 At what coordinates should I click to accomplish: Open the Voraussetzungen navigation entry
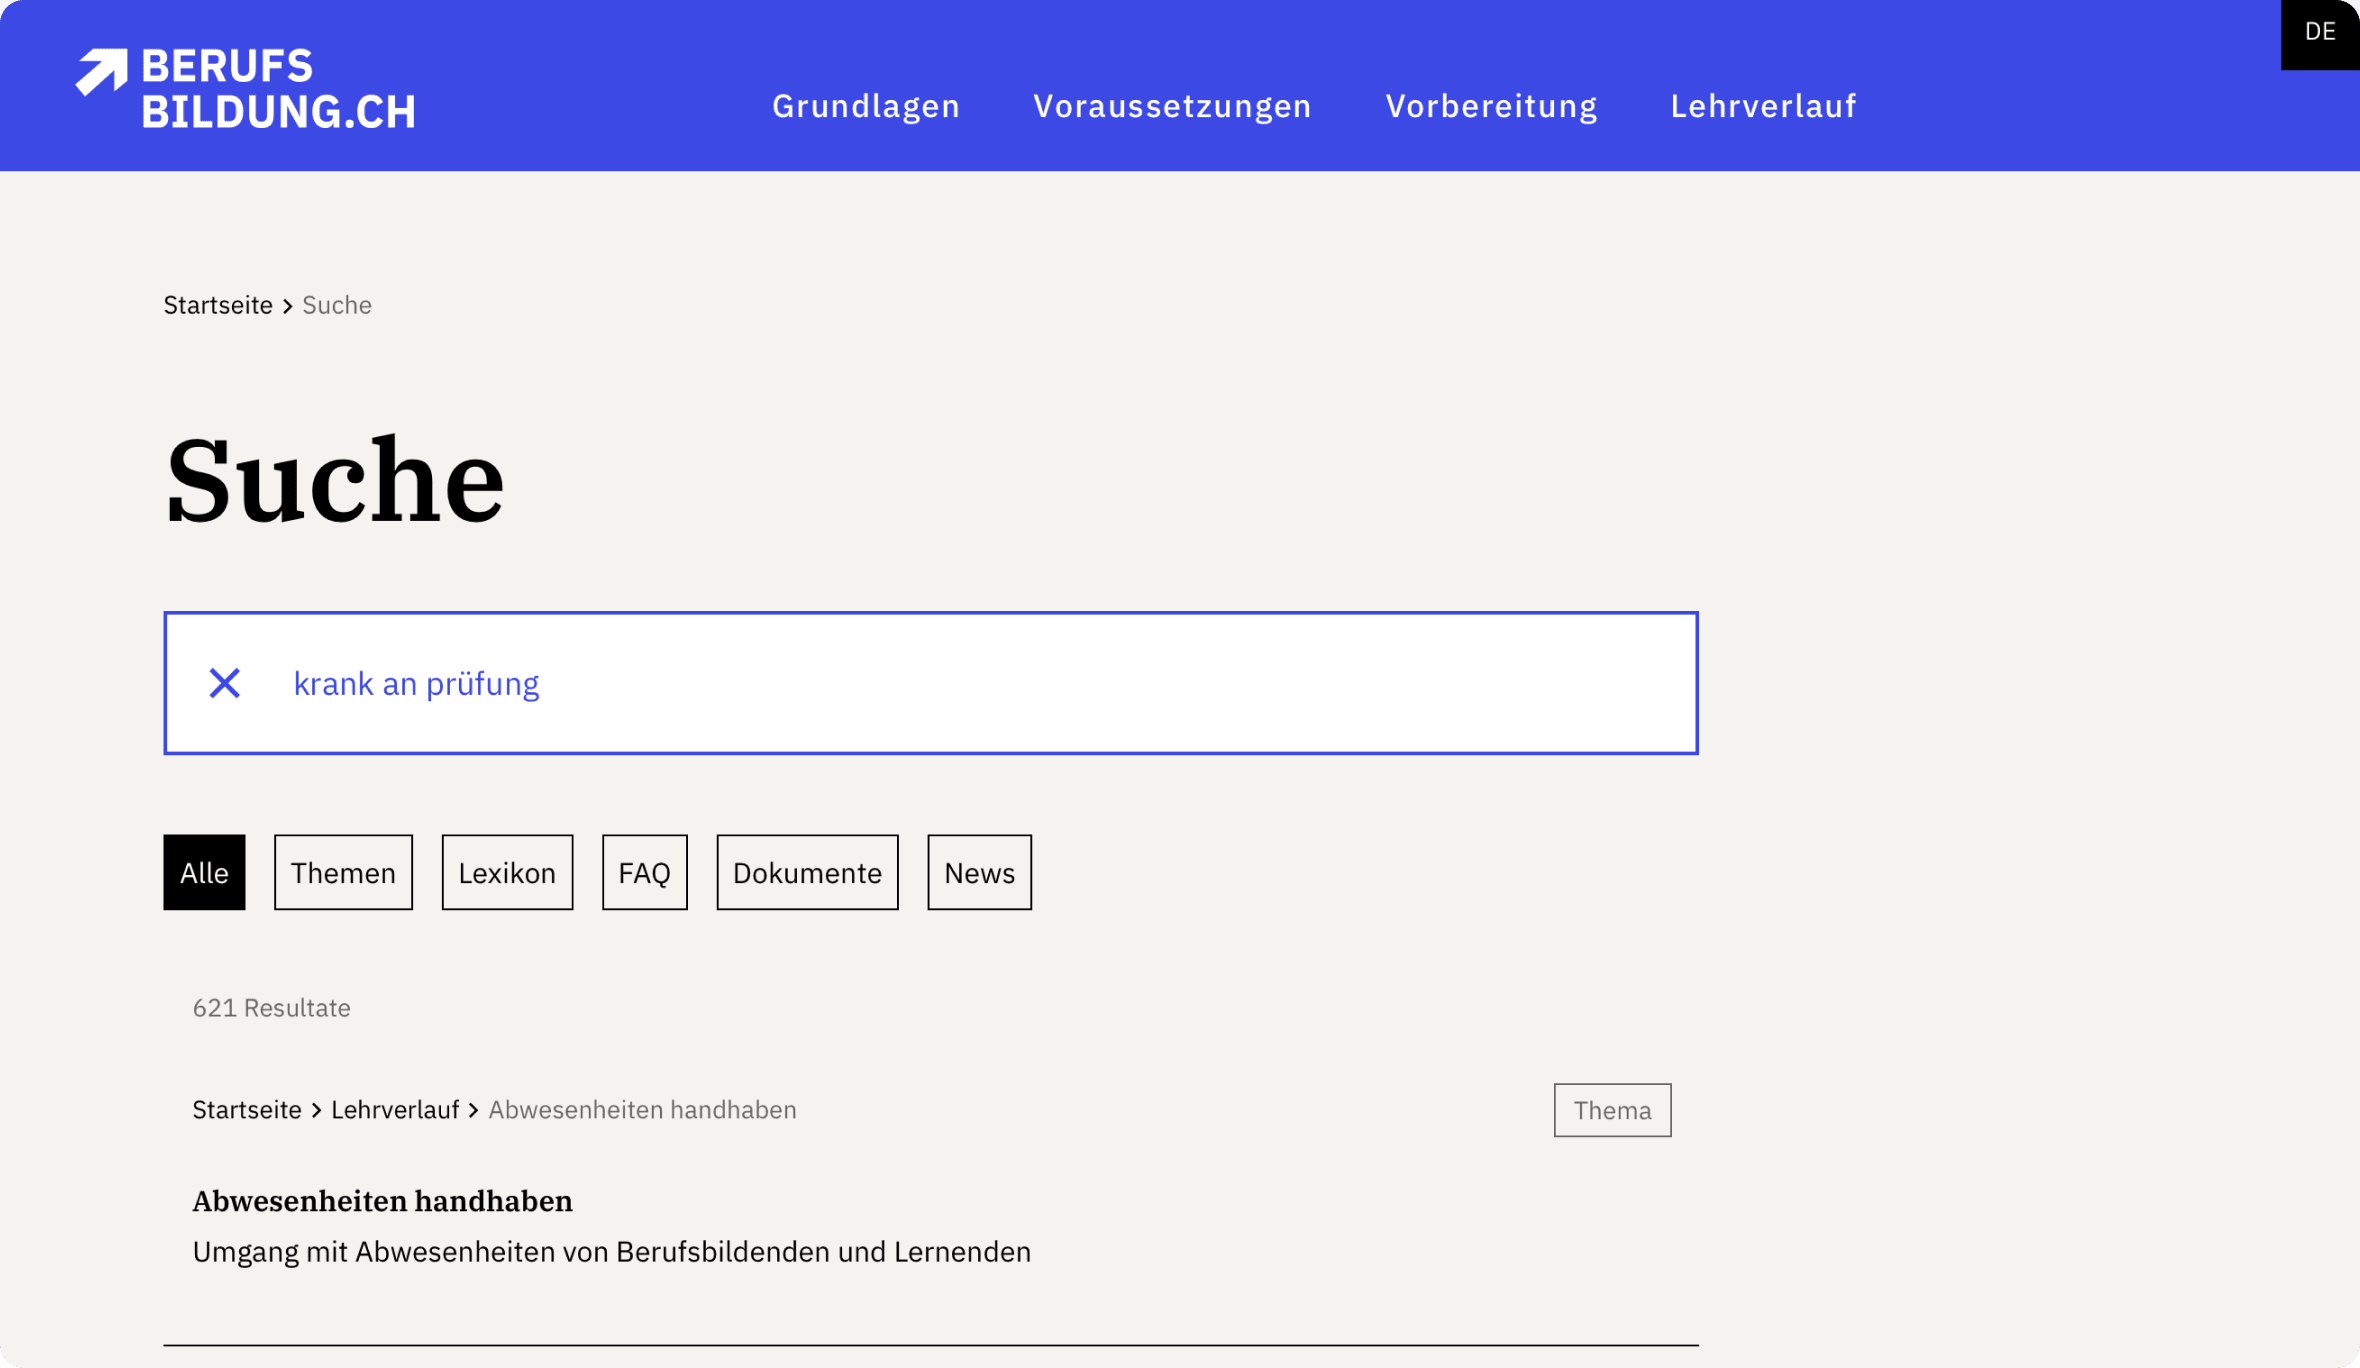1173,106
